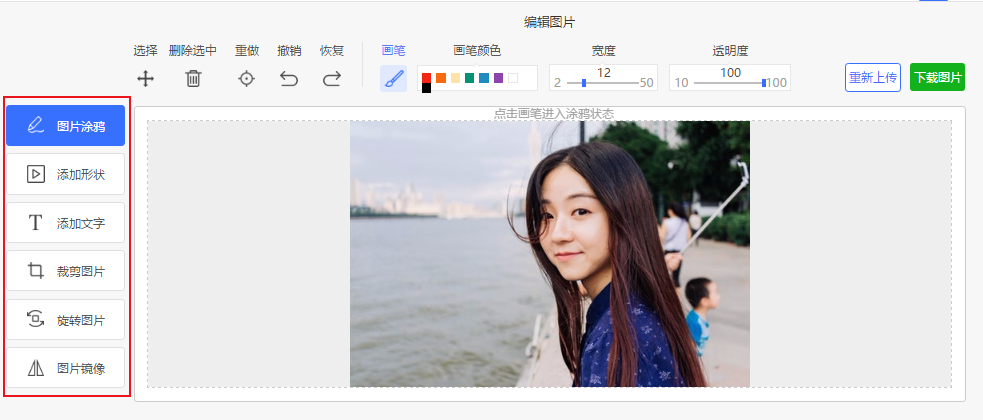Redo with the 恢复 arrow icon

(332, 78)
